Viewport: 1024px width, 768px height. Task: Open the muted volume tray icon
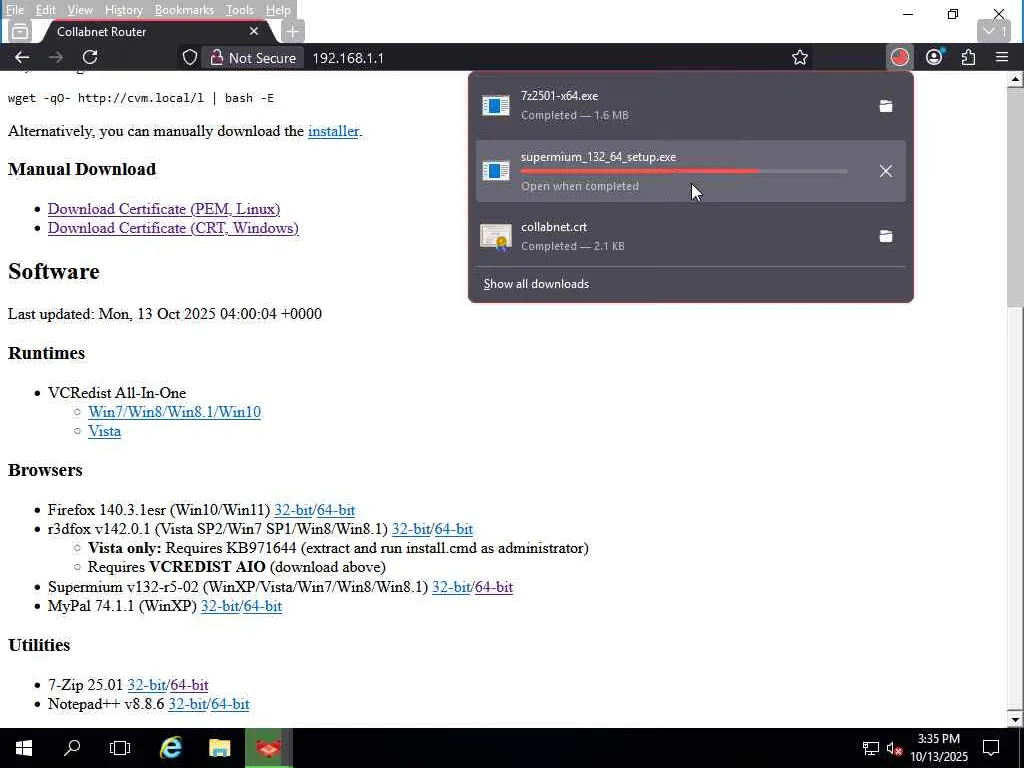(894, 748)
